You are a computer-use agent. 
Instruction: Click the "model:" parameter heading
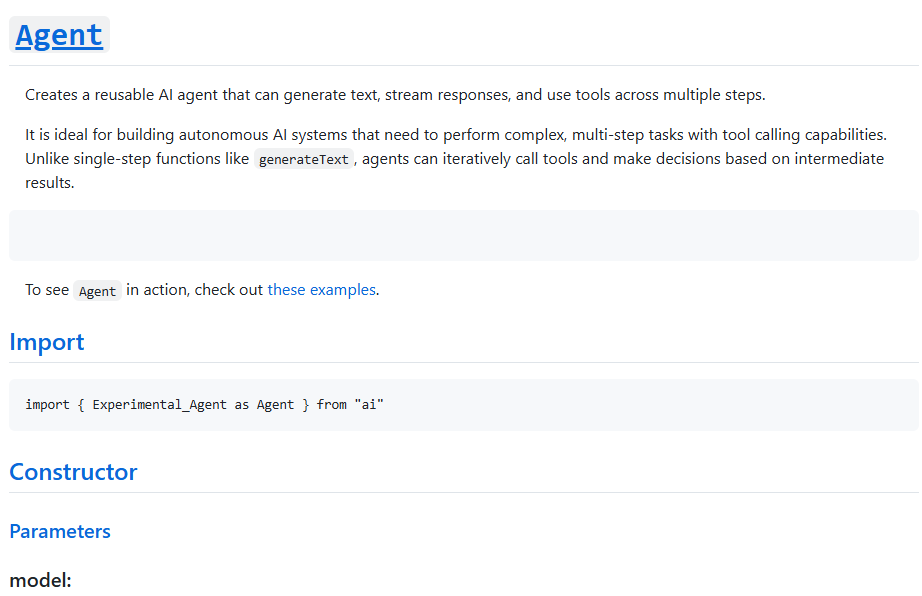(40, 580)
